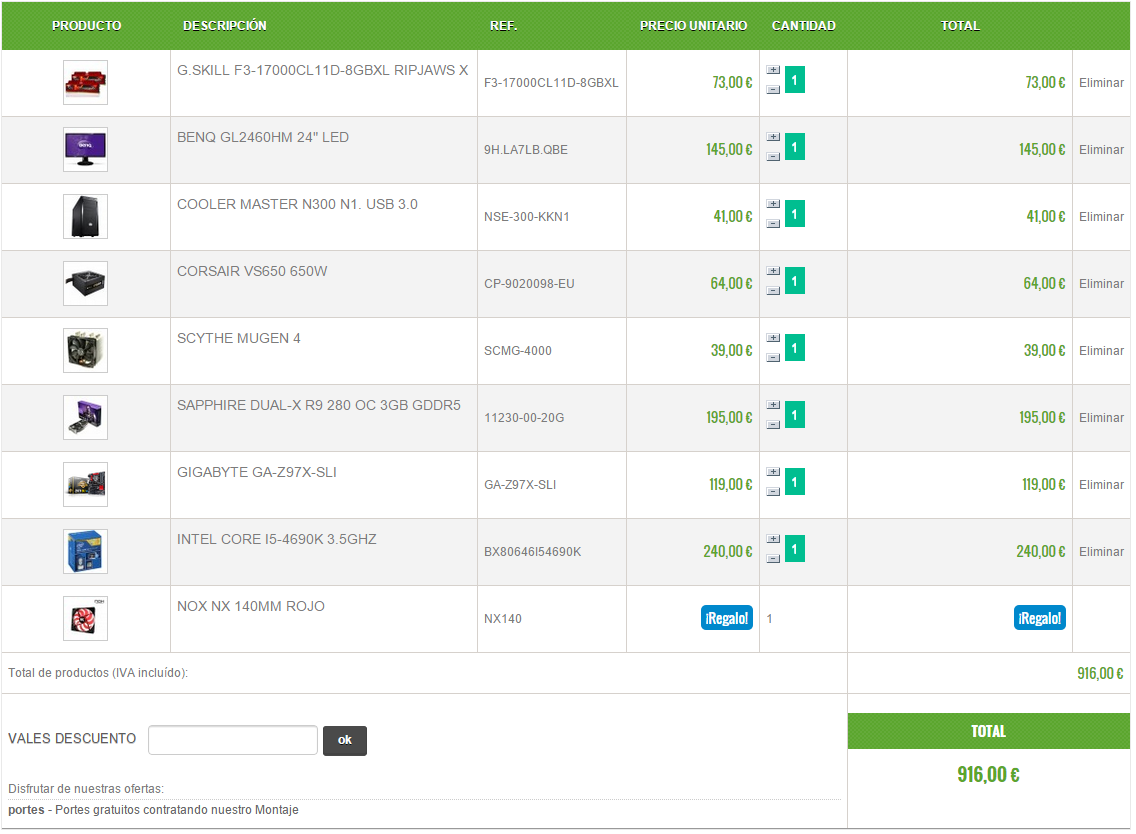Viewport: 1136px width, 834px height.
Task: Remove Cooler Master N300 with Eliminar
Action: pos(1101,217)
